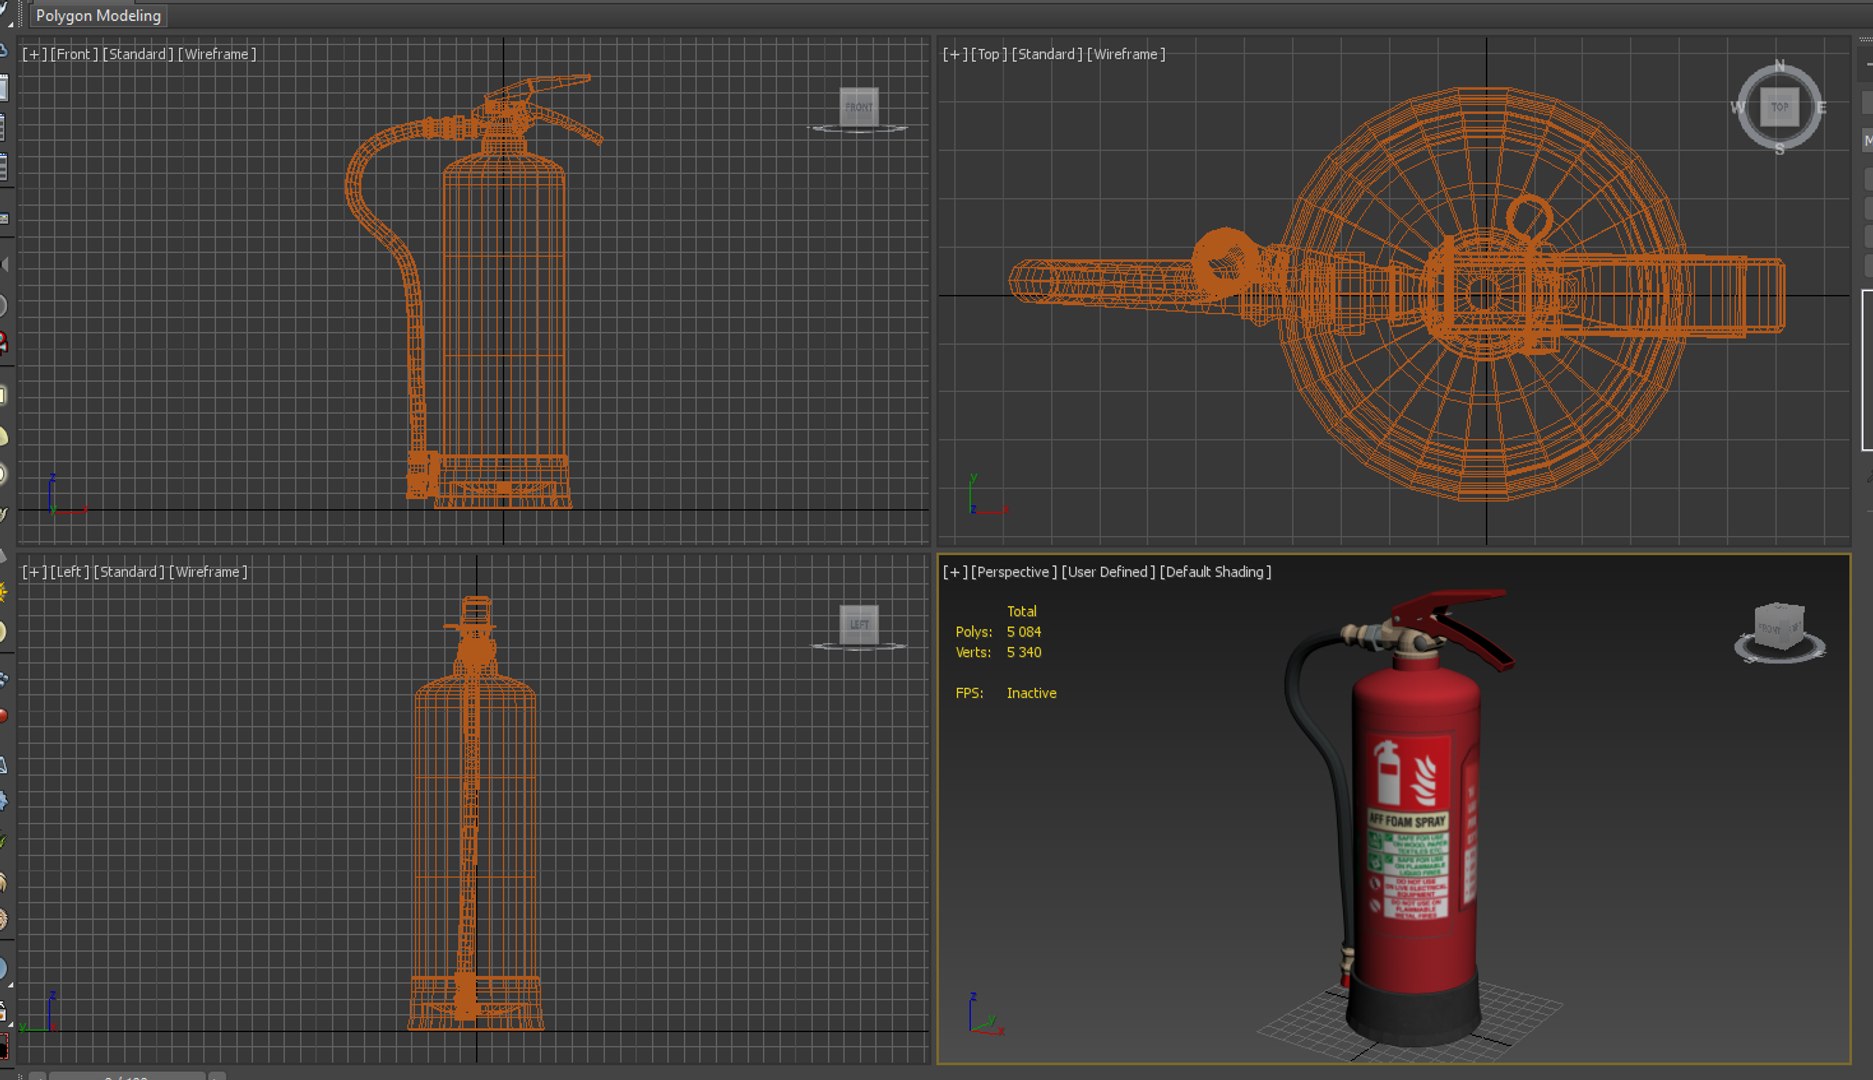Click the 'Total' statistics header
The width and height of the screenshot is (1873, 1080).
coord(1021,611)
